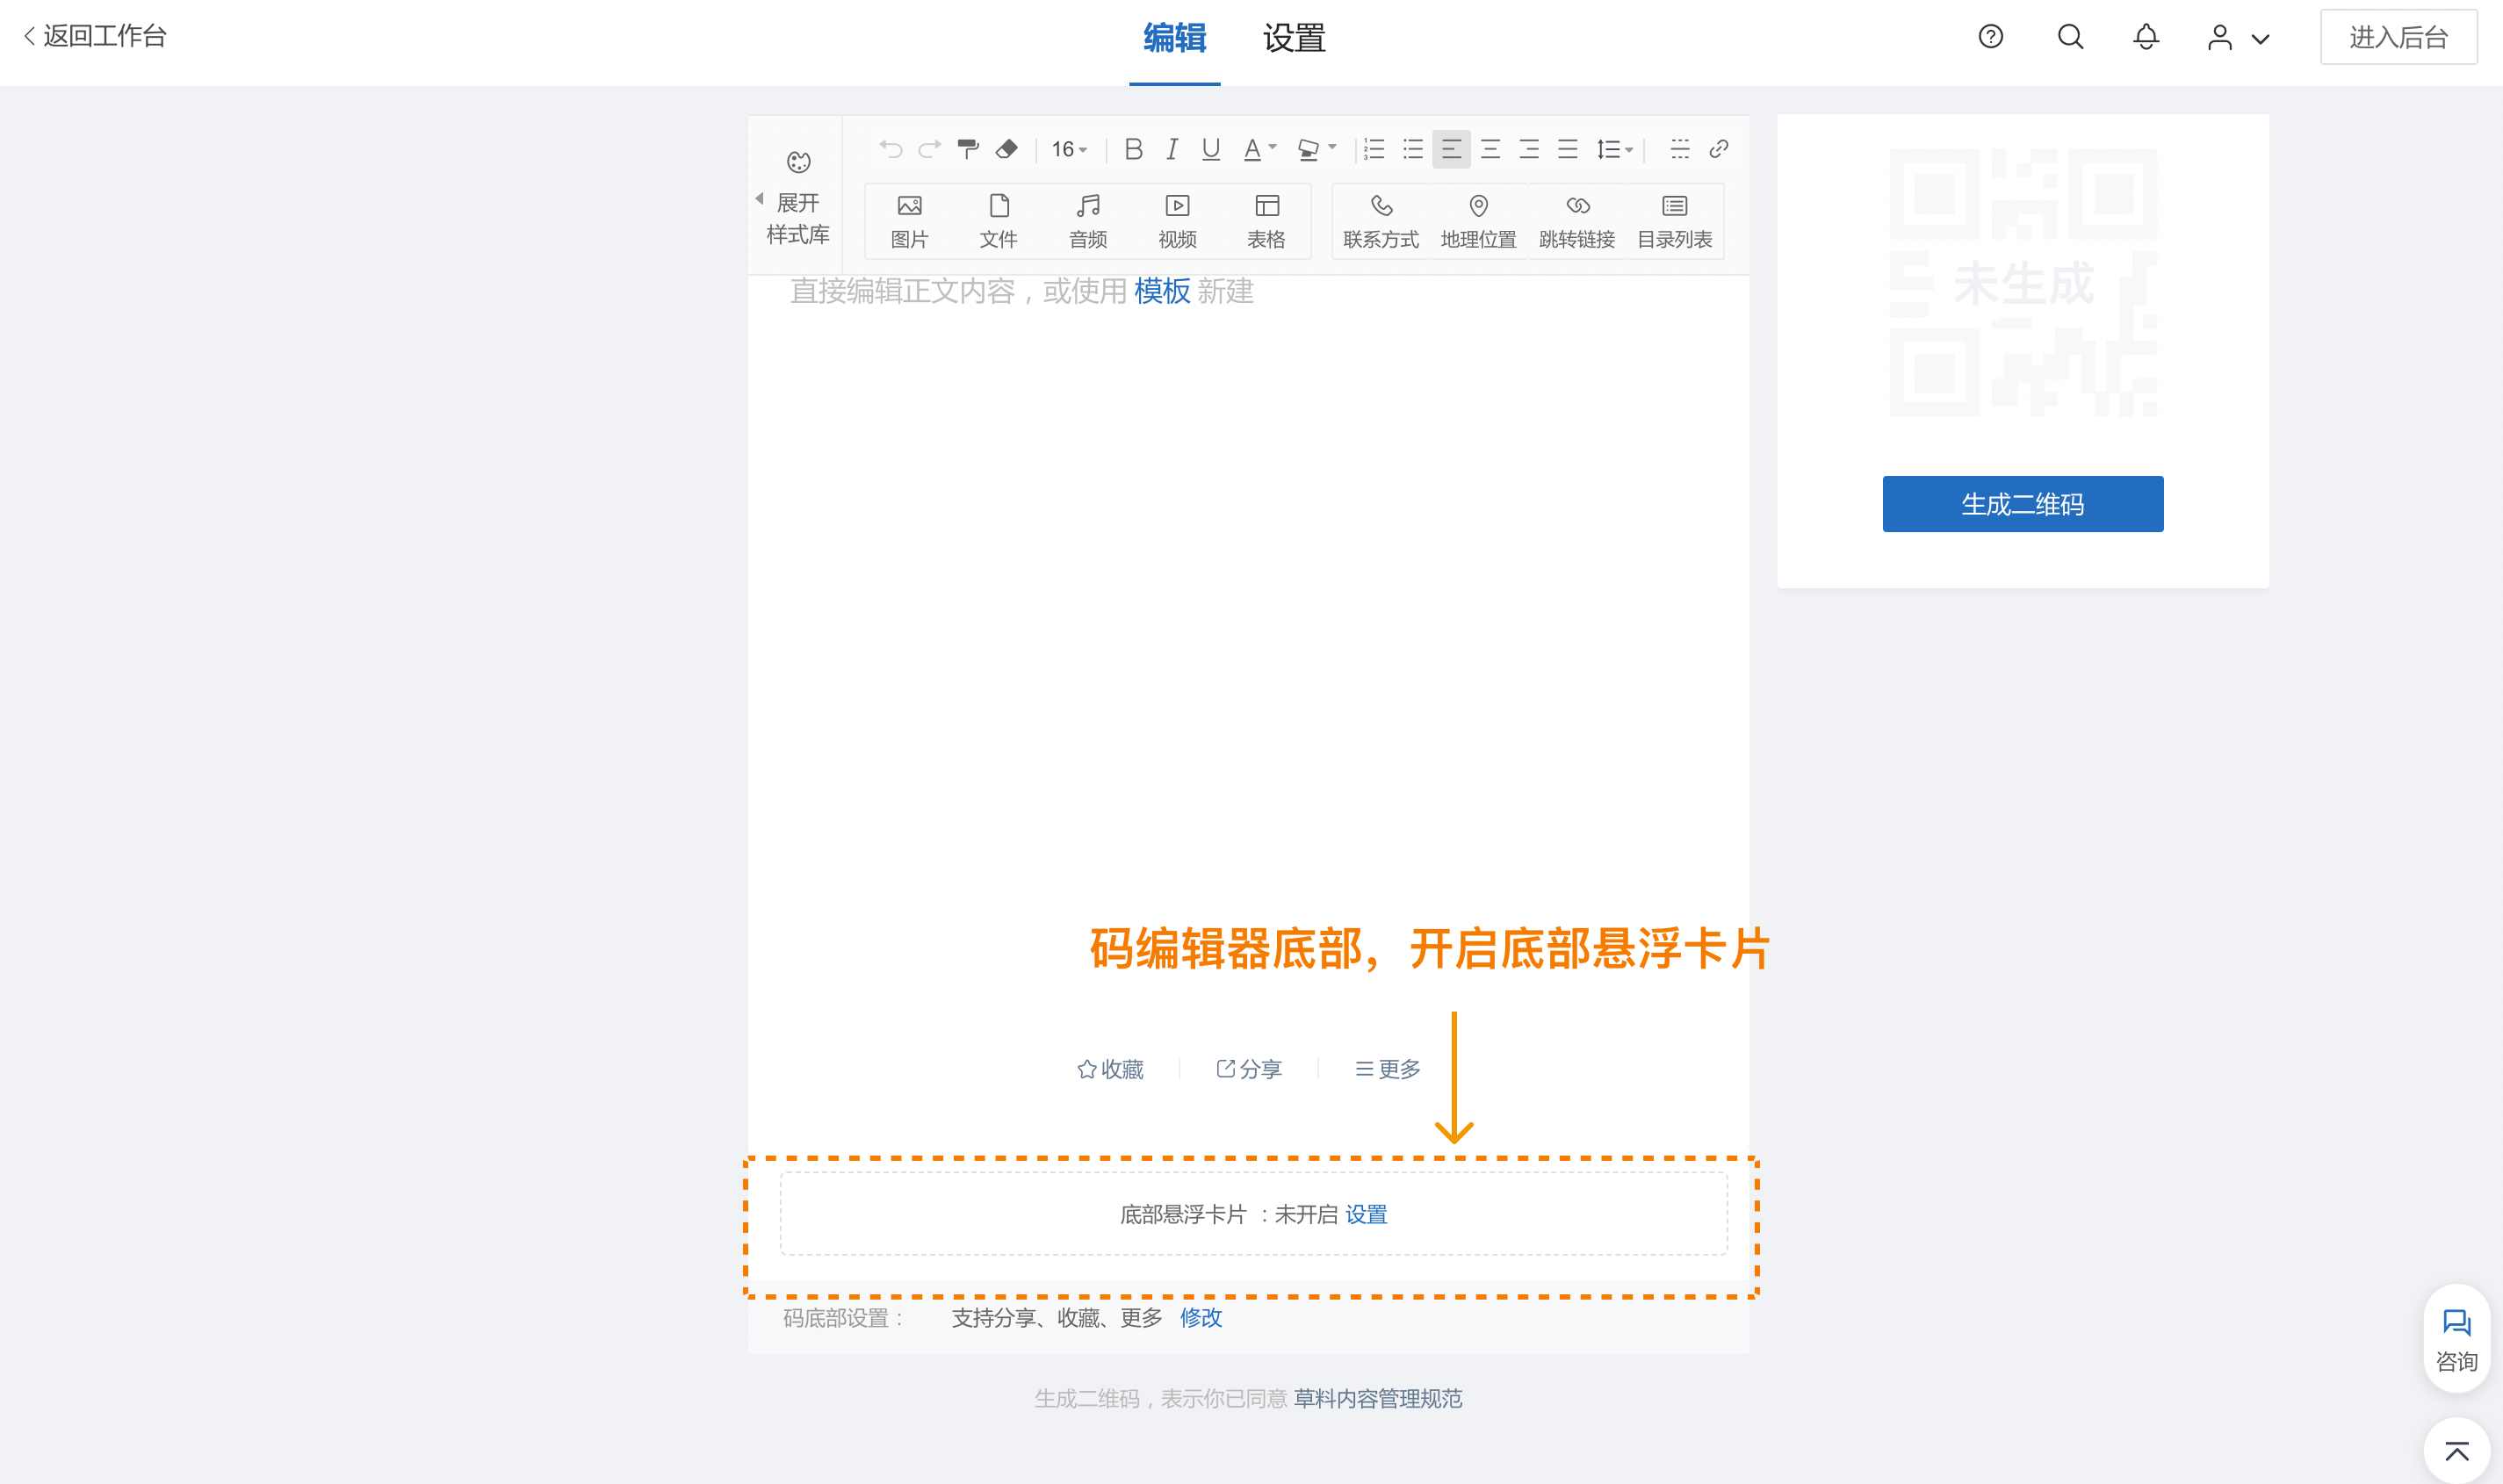Insert a table via 表格
The image size is (2503, 1484).
click(1267, 221)
